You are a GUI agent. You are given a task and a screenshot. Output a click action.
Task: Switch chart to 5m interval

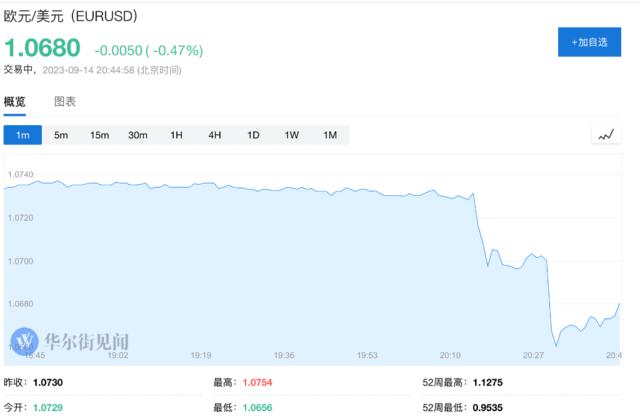(x=61, y=135)
